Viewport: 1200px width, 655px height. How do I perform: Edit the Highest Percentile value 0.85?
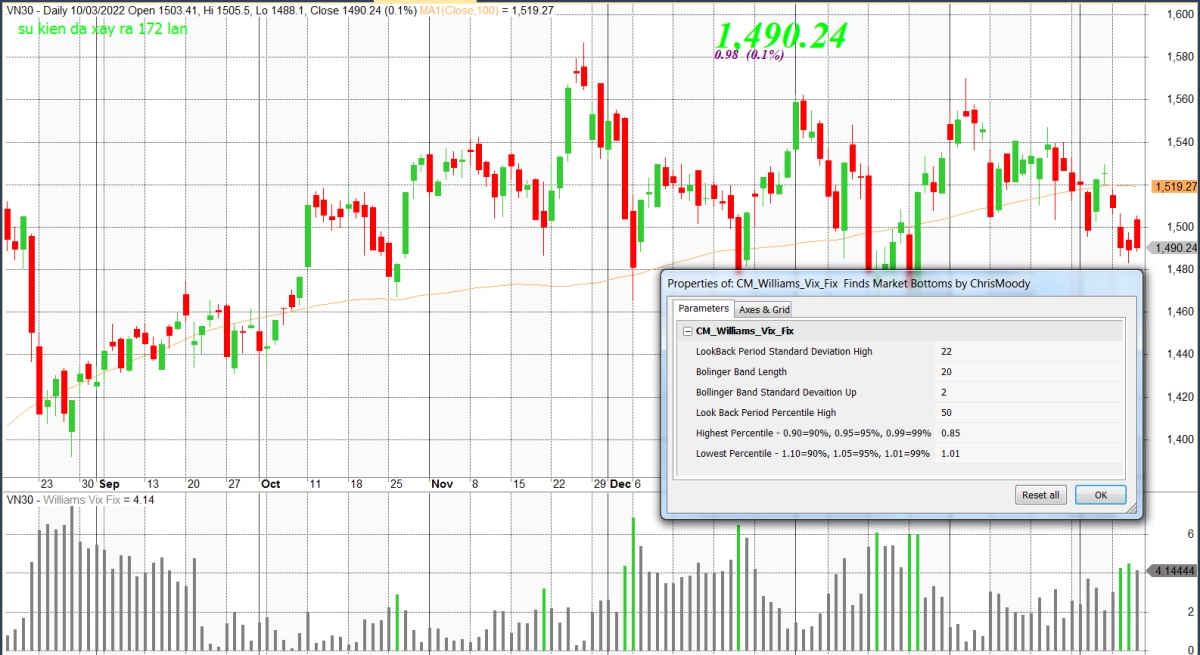click(1029, 433)
